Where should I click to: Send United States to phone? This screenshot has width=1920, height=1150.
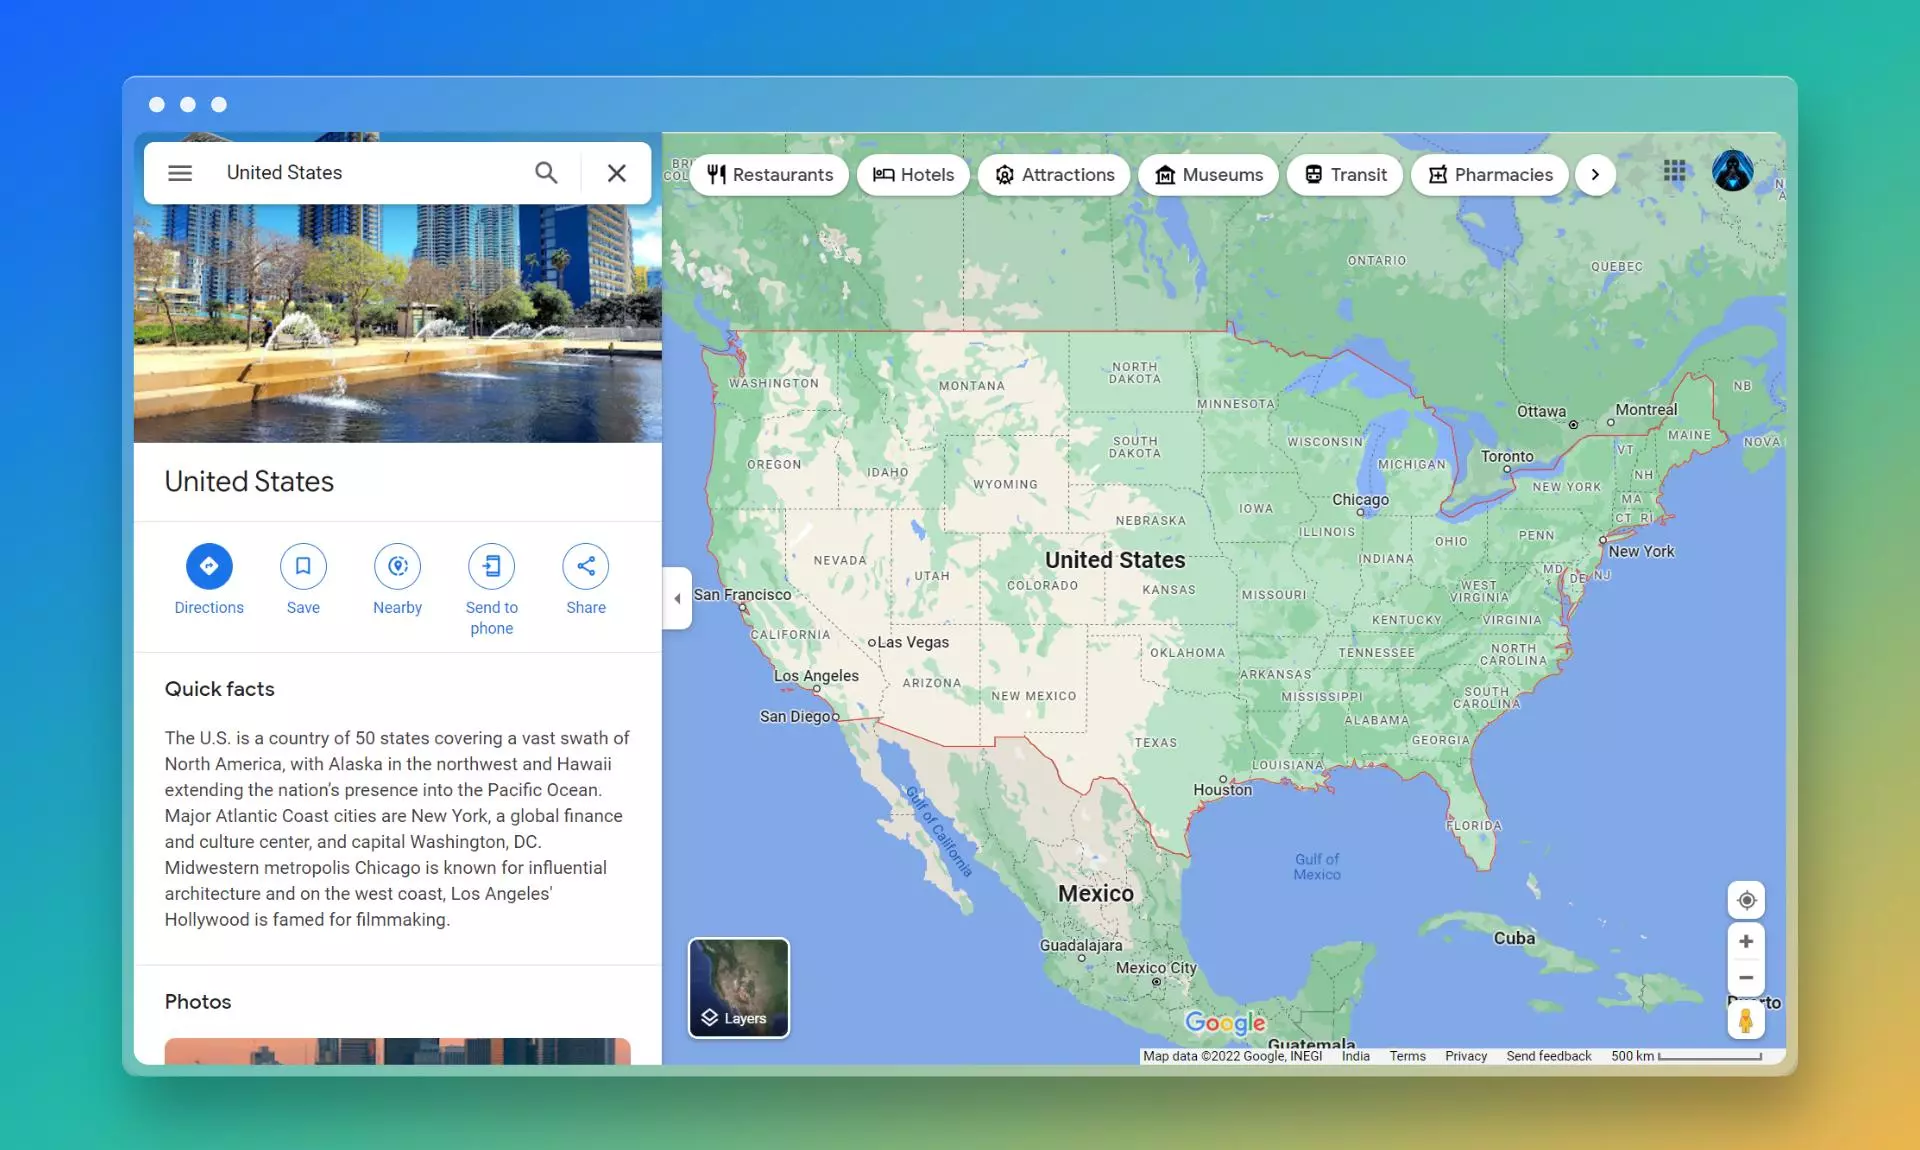pyautogui.click(x=491, y=566)
